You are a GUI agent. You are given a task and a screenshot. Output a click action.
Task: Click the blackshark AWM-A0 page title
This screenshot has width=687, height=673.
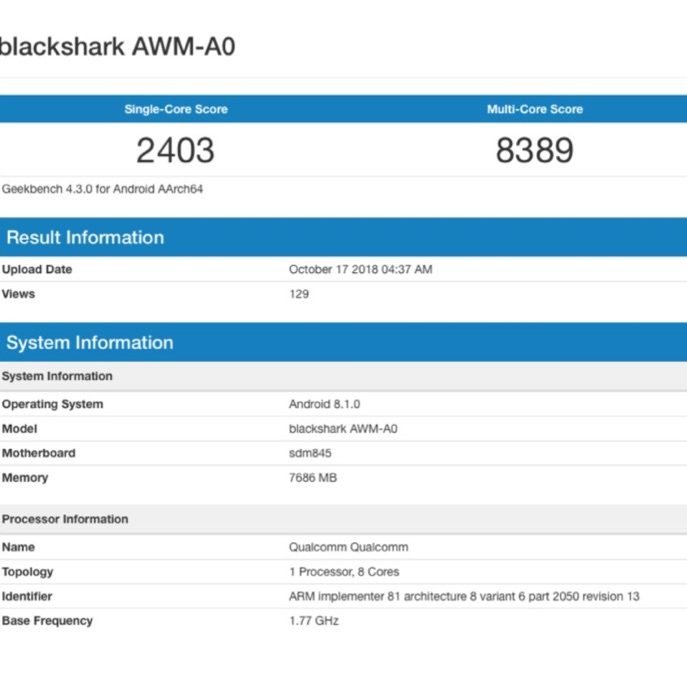[118, 46]
